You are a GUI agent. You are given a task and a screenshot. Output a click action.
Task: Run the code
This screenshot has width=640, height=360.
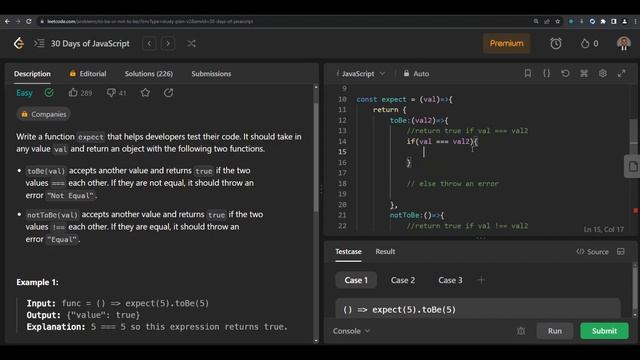tap(555, 331)
